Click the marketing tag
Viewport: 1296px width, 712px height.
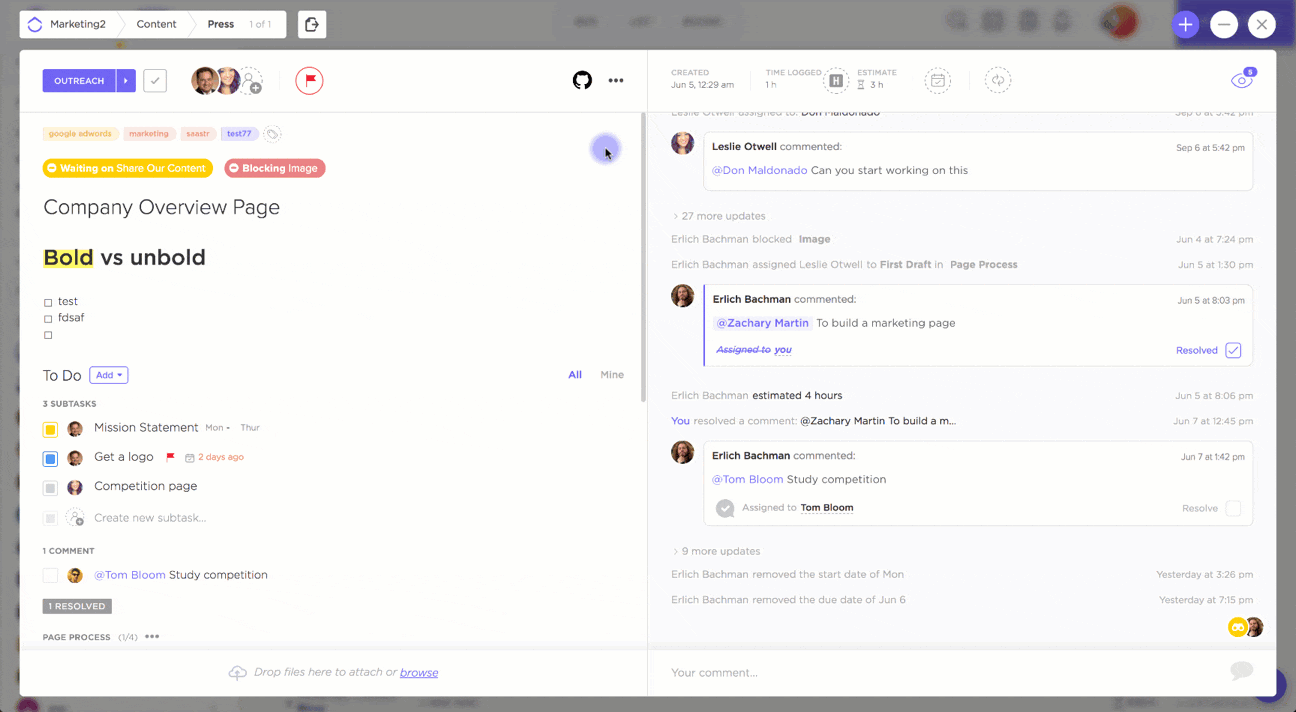(x=149, y=134)
